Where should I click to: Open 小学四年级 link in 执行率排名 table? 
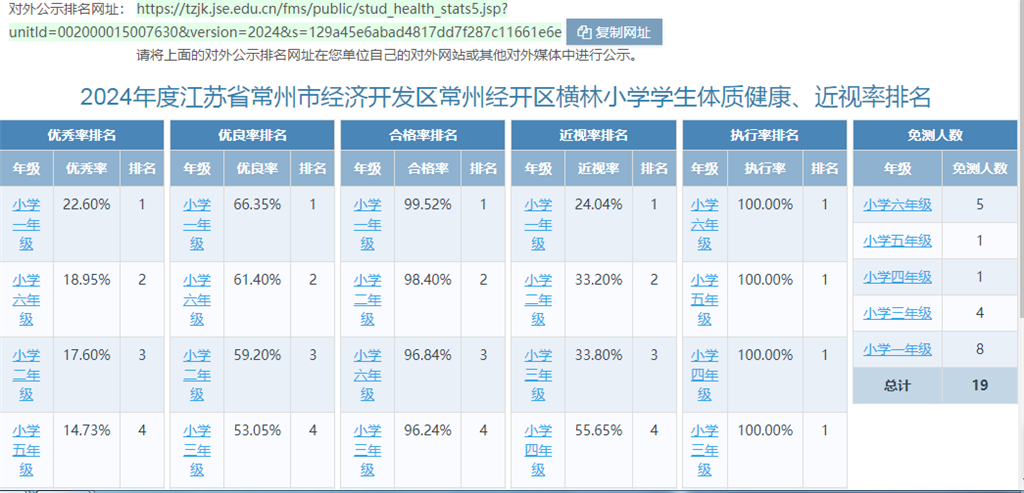[705, 375]
